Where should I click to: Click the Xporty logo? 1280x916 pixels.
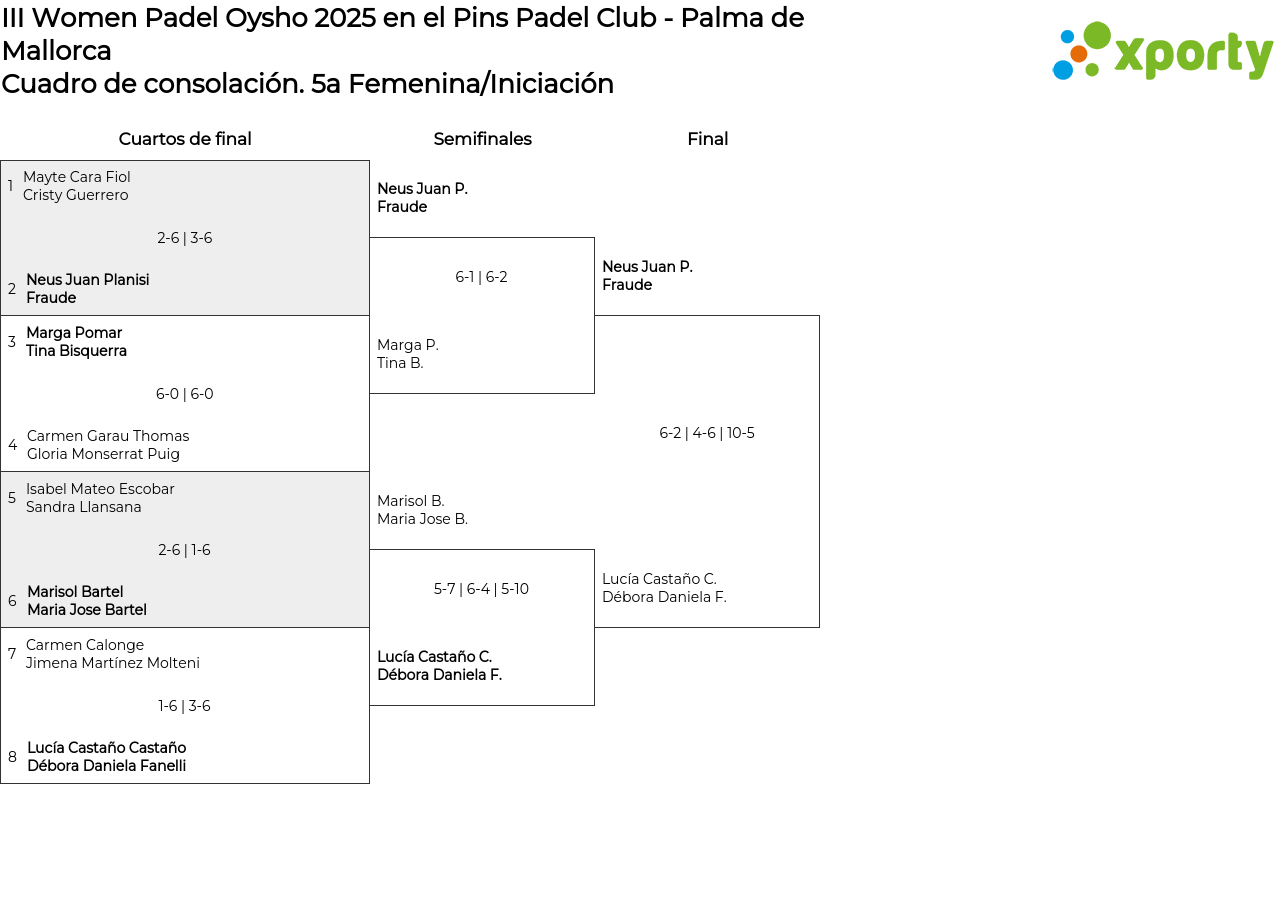(1162, 51)
